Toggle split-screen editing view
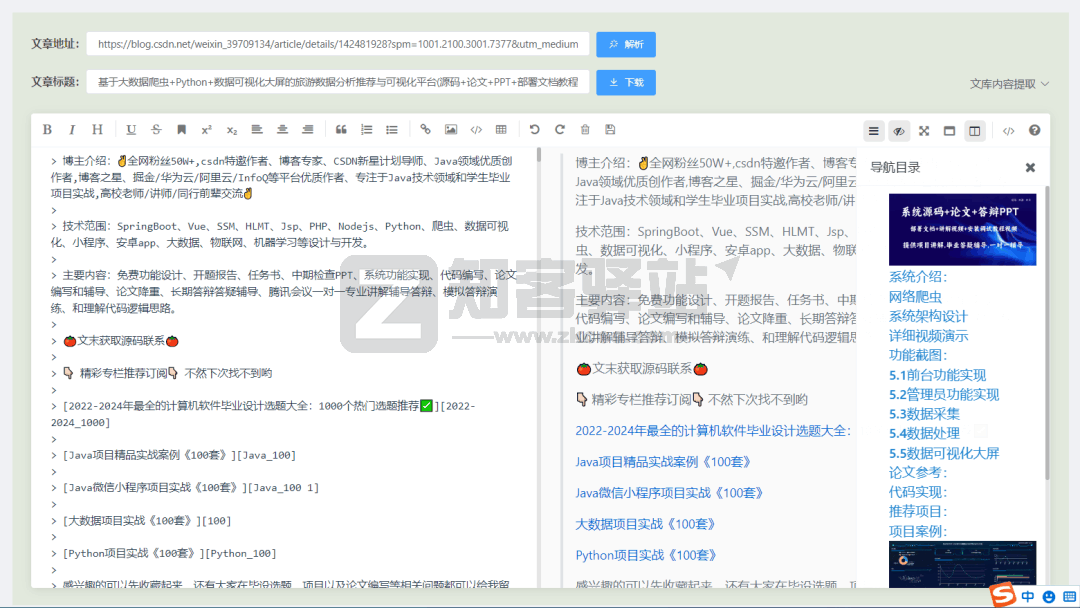Screen dimensions: 1080x608 [x=975, y=129]
